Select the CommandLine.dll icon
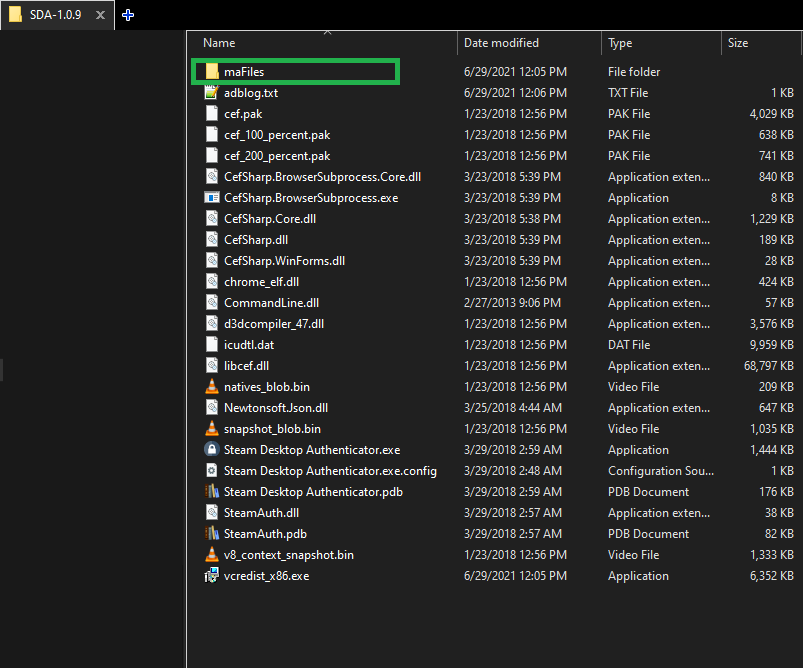Image resolution: width=803 pixels, height=668 pixels. [212, 303]
